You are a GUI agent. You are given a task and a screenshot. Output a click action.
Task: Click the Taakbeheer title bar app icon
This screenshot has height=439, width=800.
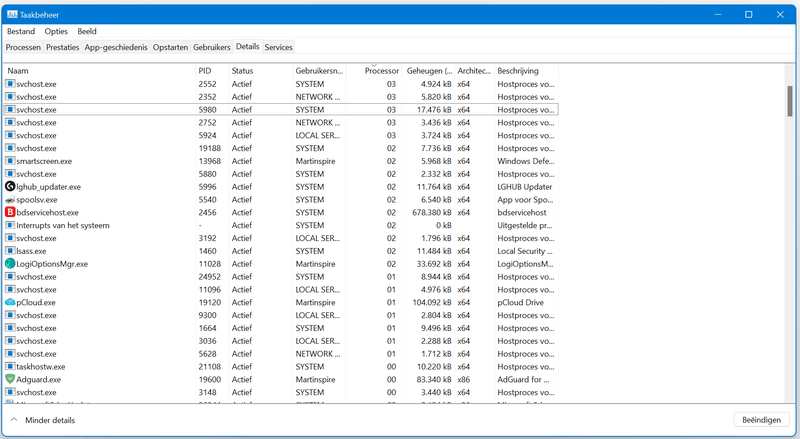tap(13, 14)
